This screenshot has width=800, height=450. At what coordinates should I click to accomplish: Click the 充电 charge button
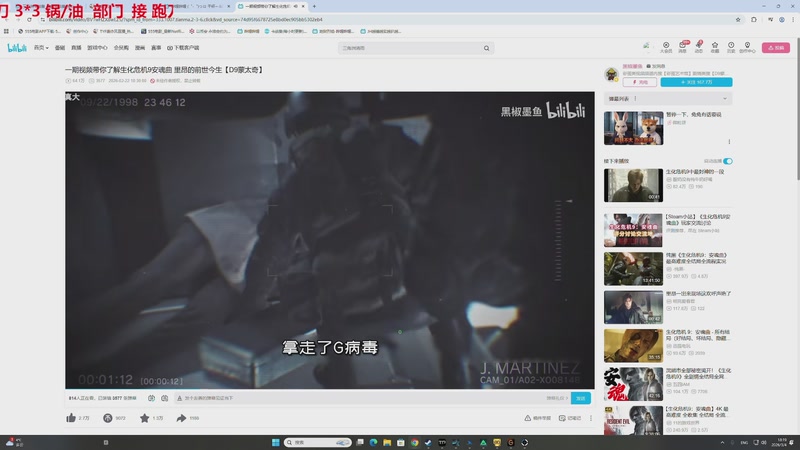coord(640,82)
